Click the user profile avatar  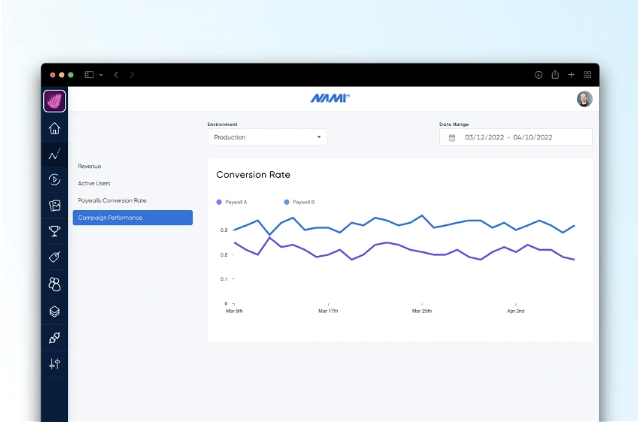[x=584, y=99]
